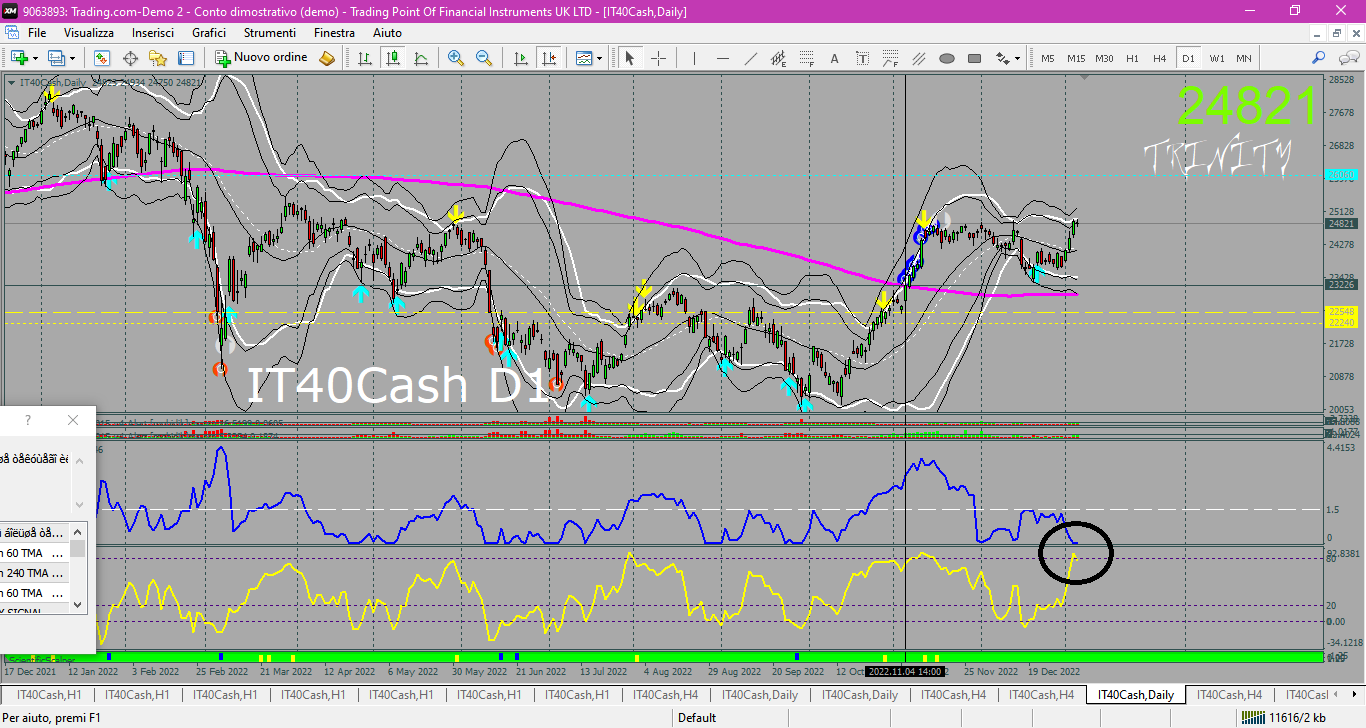Switch timeframe to W1
Screen dimensions: 1366x728
1216,58
